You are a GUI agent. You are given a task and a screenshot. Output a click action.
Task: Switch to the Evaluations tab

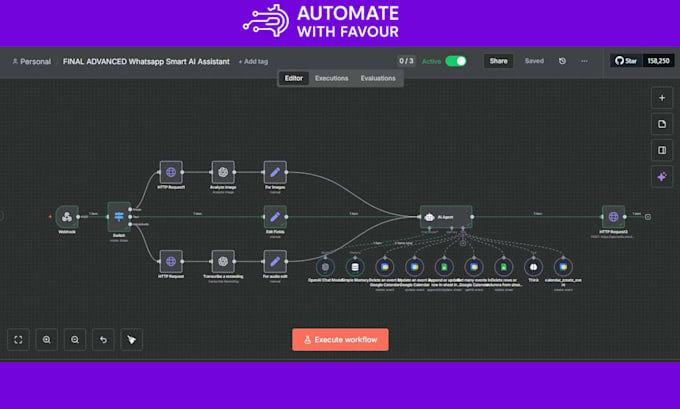378,78
